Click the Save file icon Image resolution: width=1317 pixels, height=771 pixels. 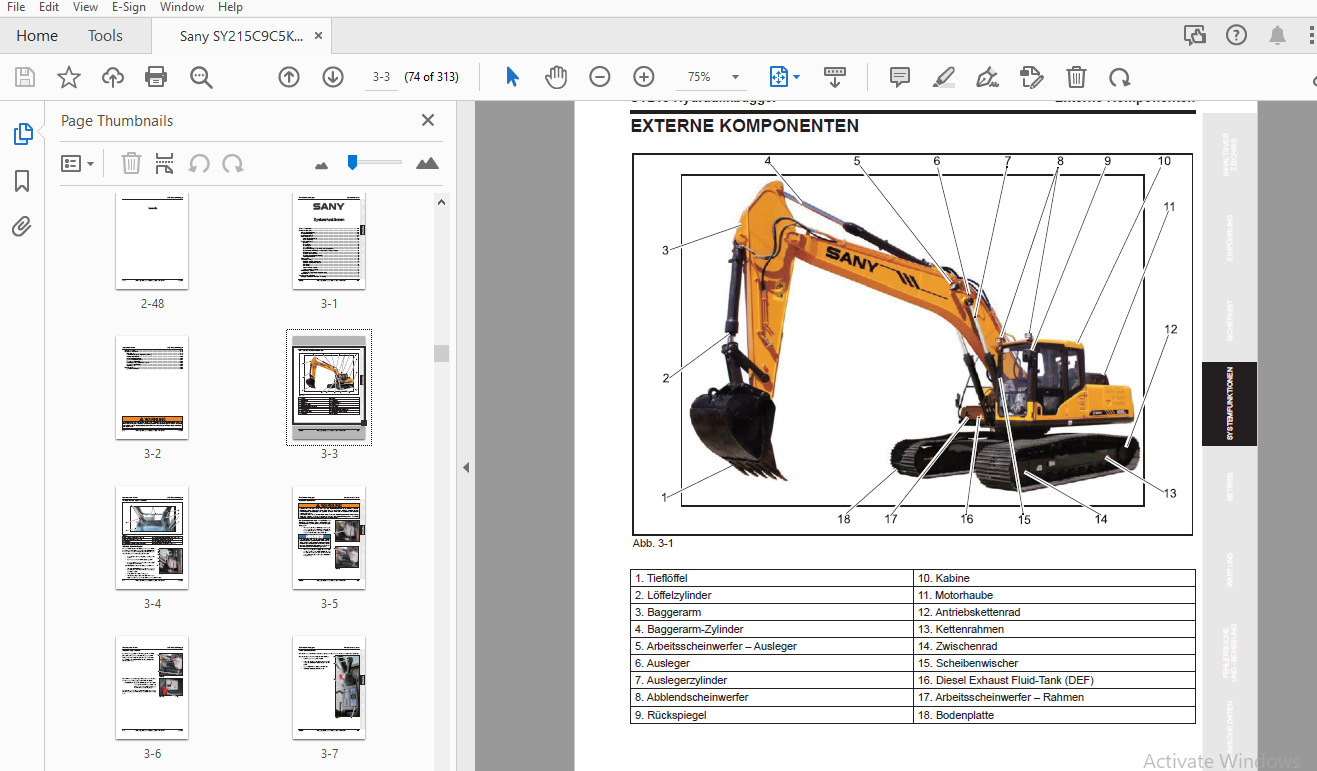click(25, 77)
